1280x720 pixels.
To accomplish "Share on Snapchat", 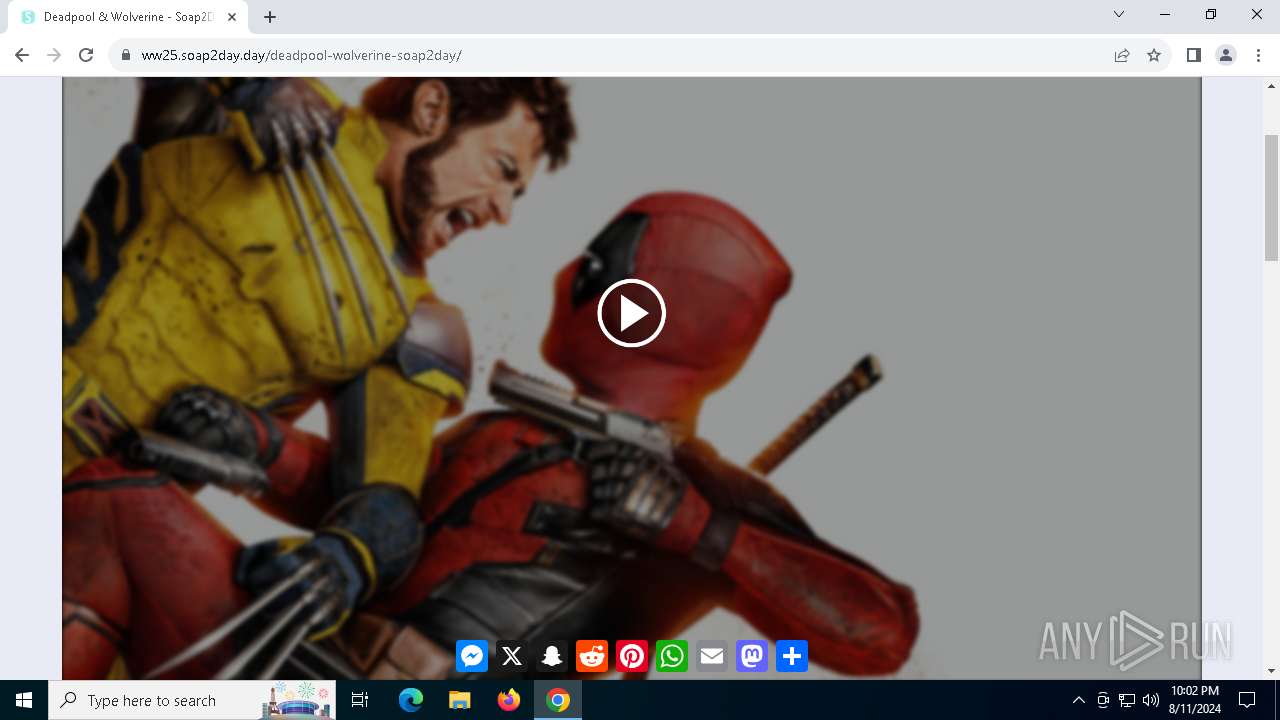I will 552,656.
